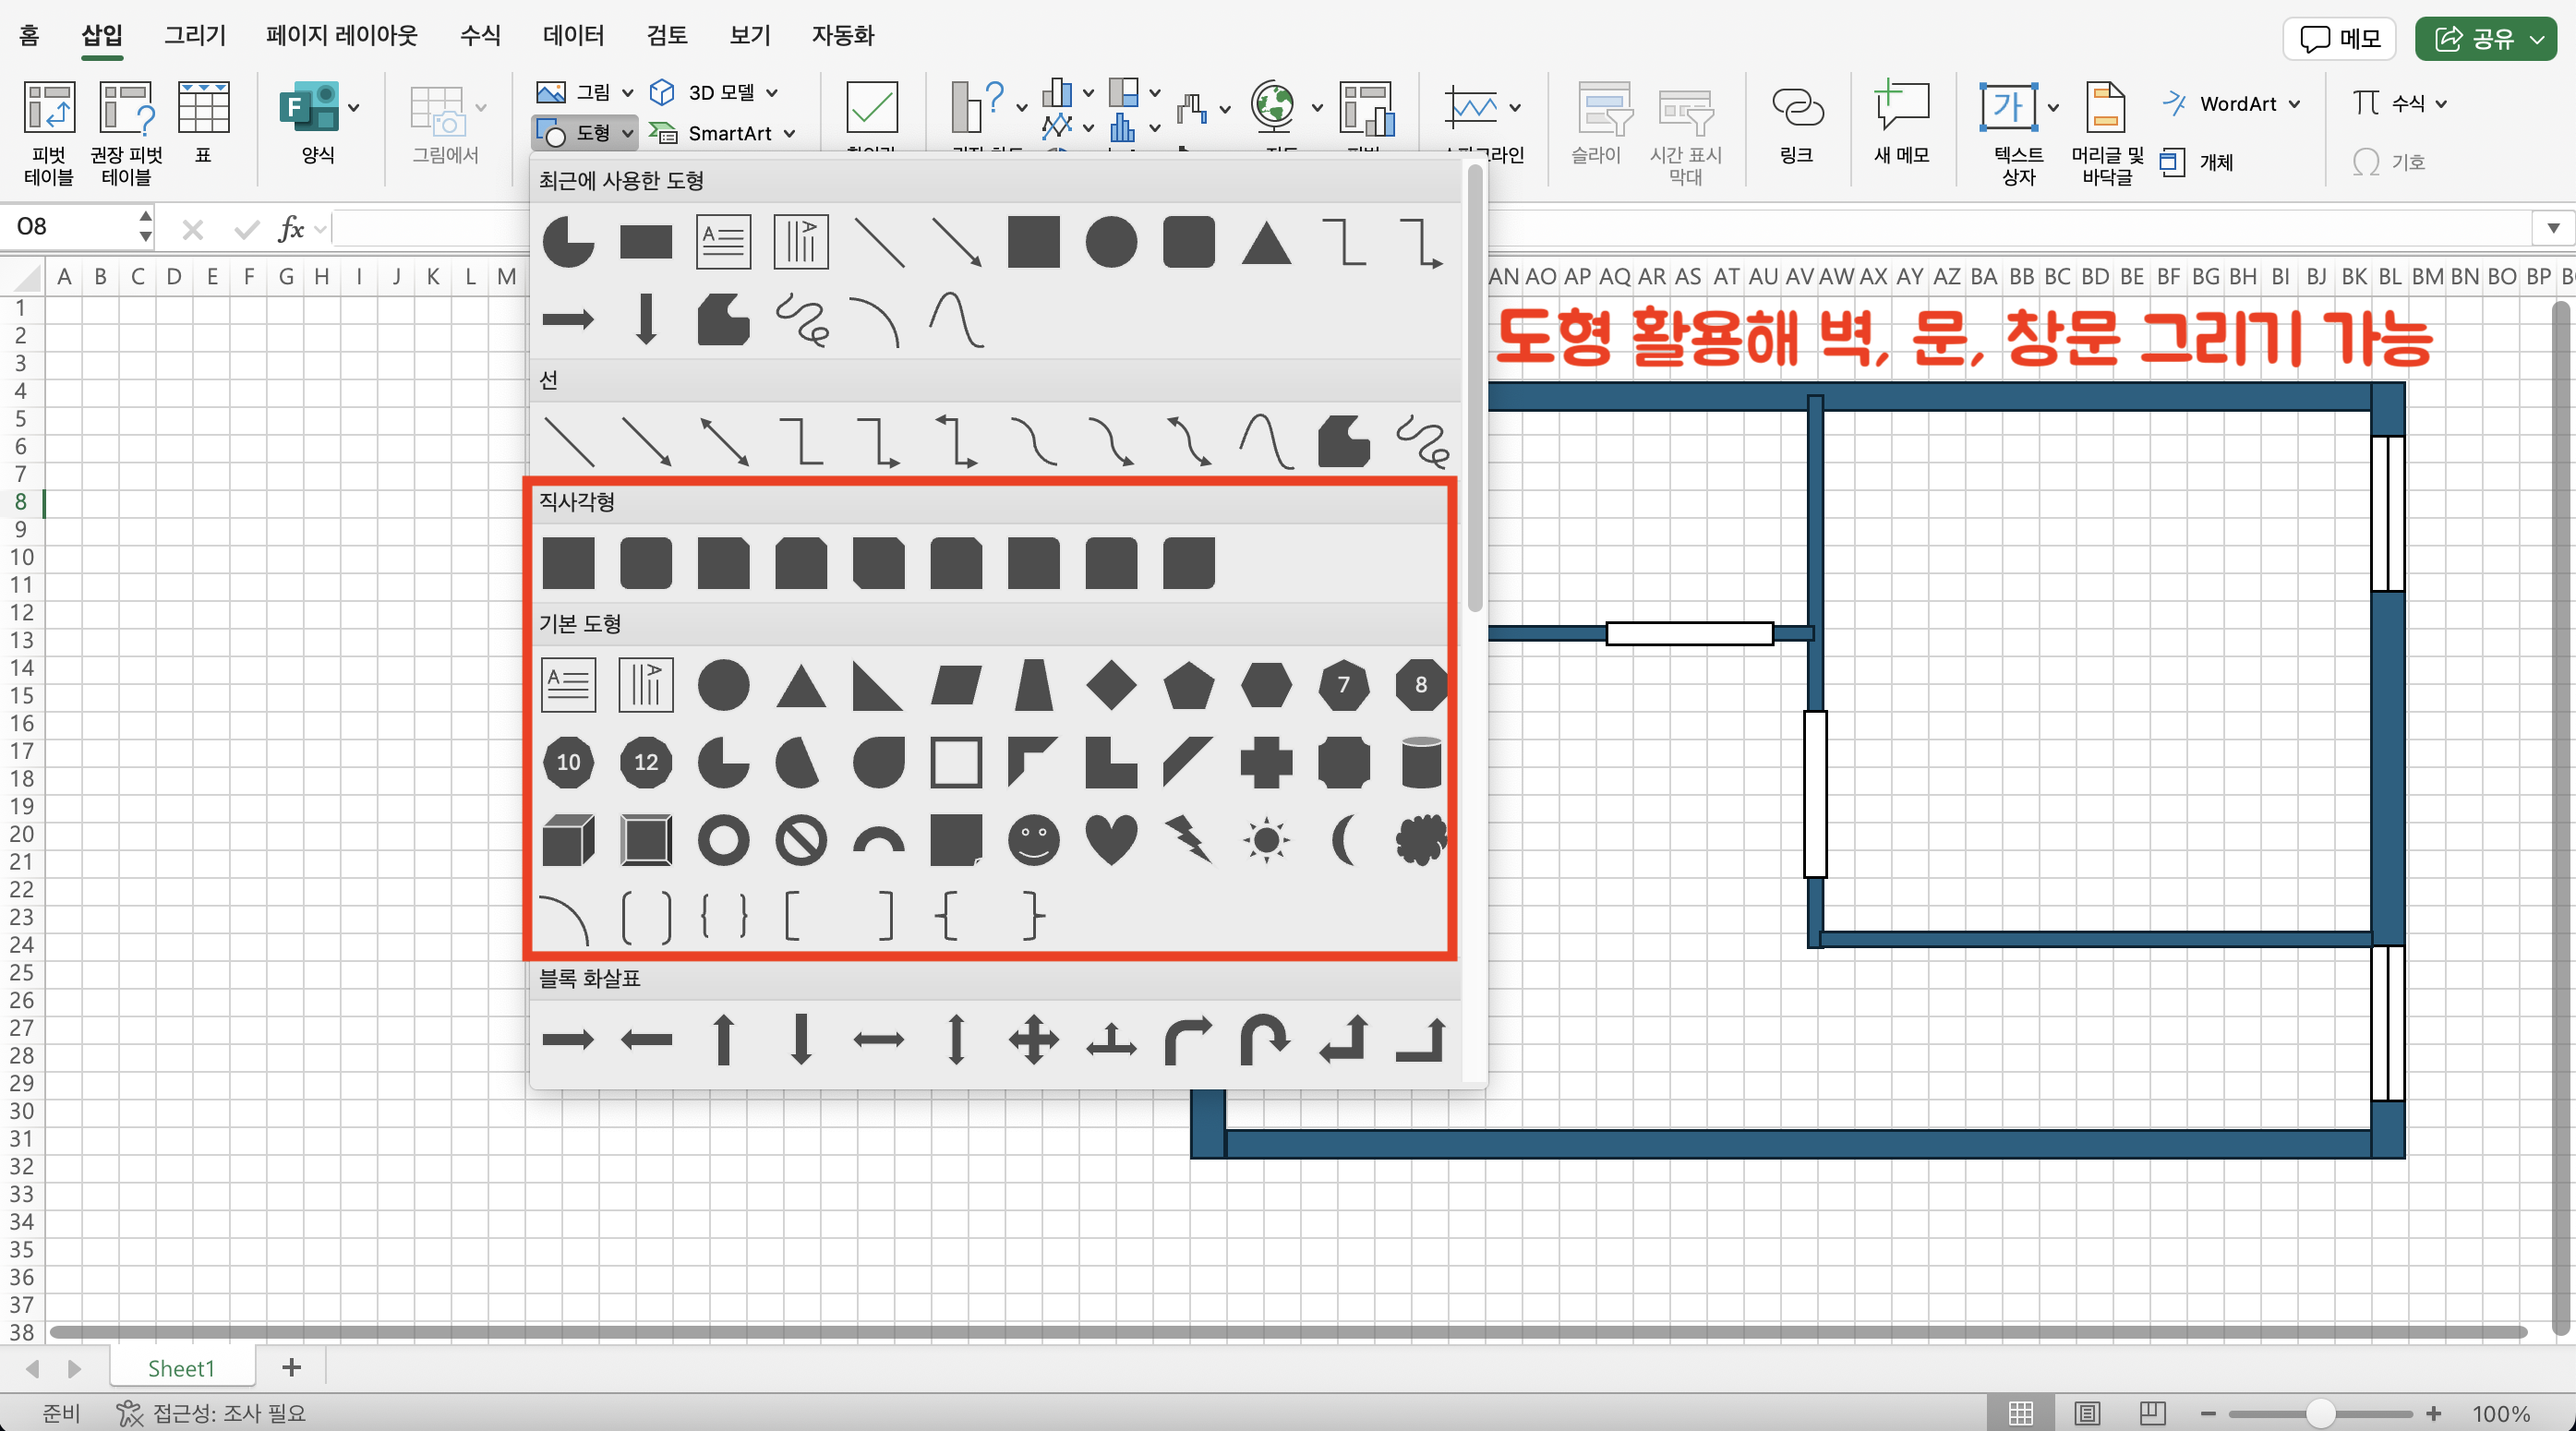Choose the elbow arrow connector in 선
The image size is (2576, 1431).
(x=879, y=442)
